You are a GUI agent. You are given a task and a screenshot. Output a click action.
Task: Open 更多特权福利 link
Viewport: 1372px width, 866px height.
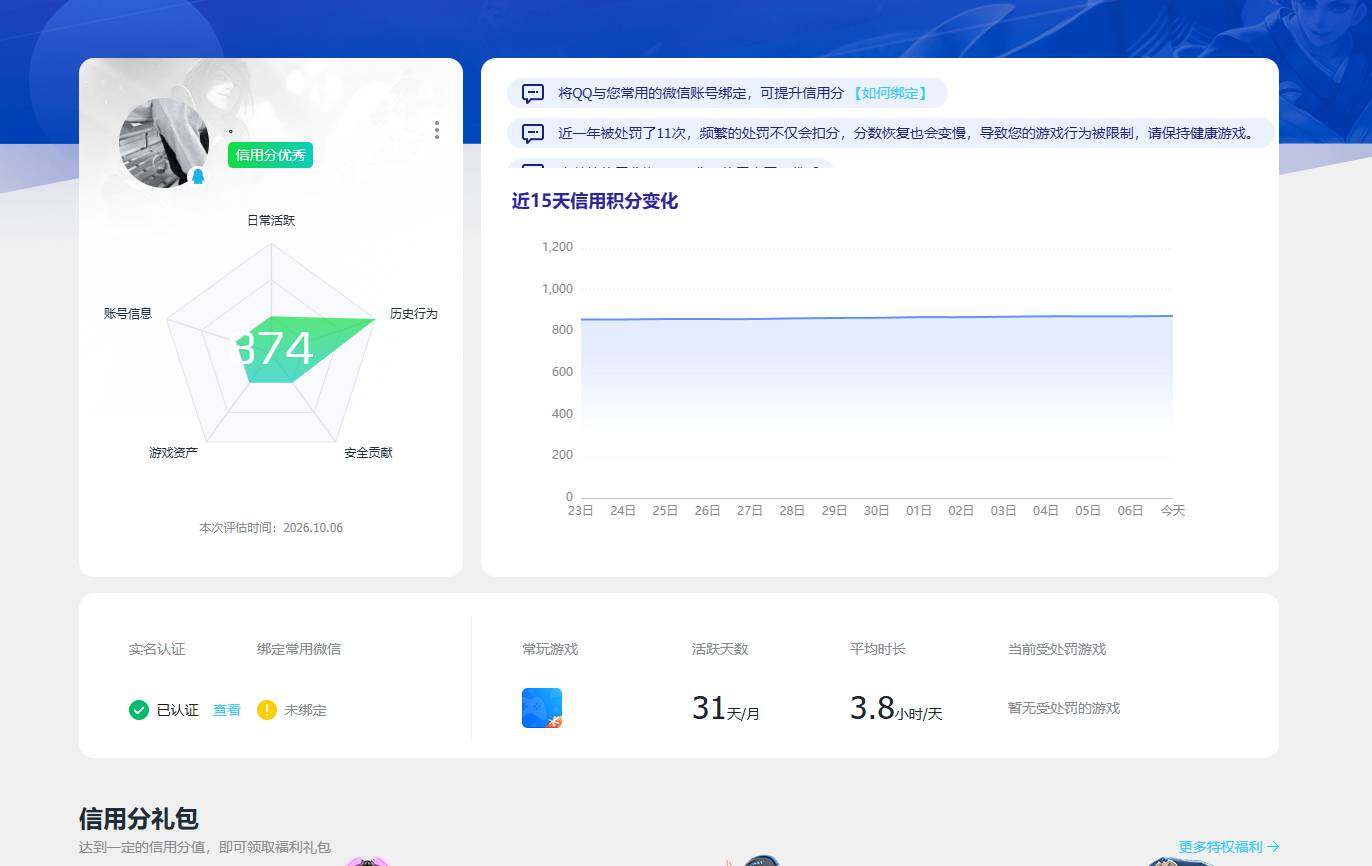pyautogui.click(x=1229, y=846)
